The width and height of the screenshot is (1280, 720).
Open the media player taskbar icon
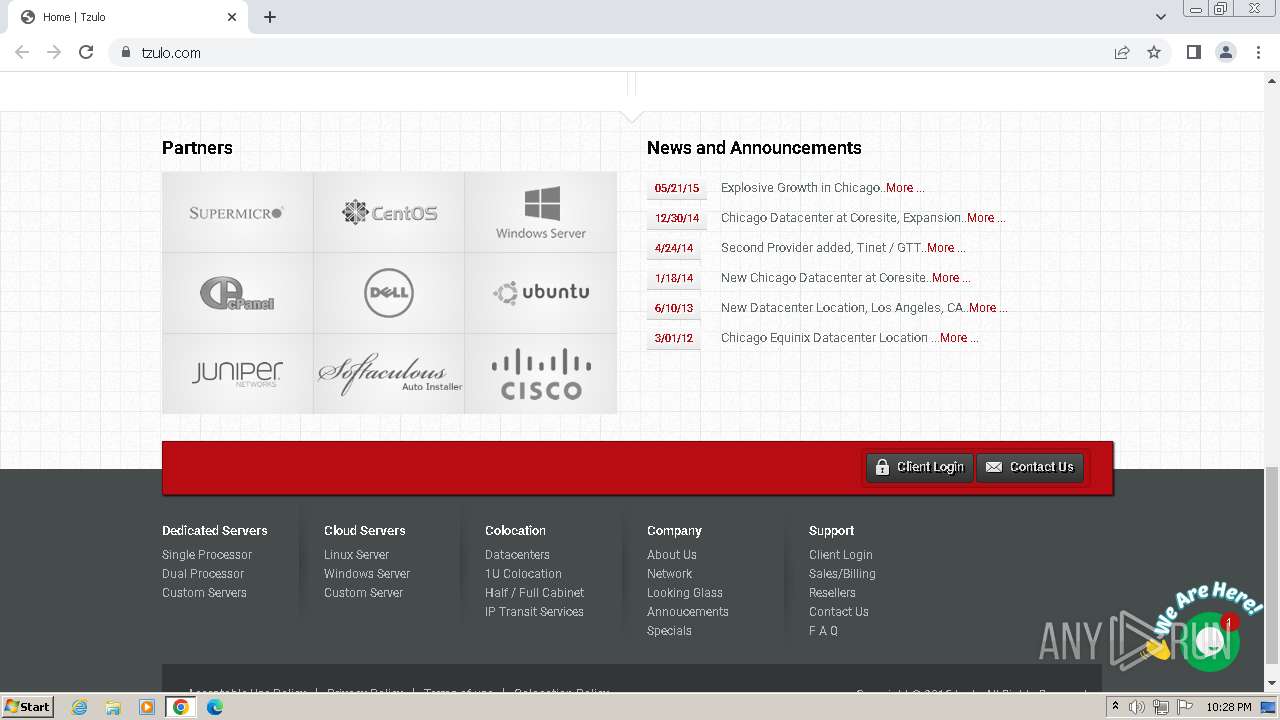[x=147, y=707]
